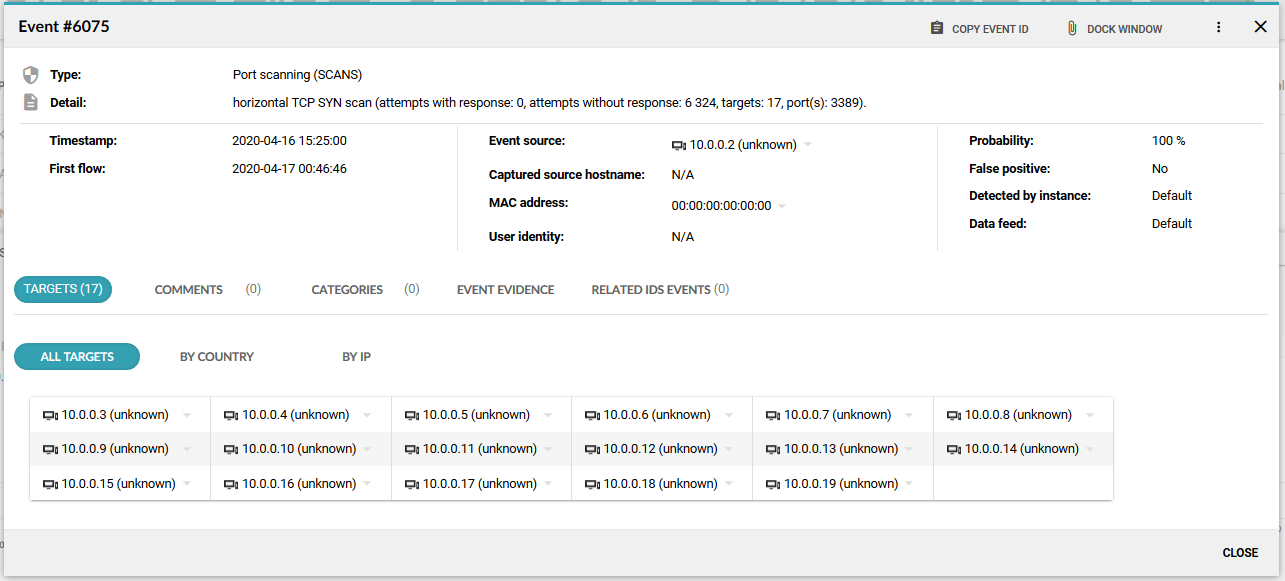1285x581 pixels.
Task: Switch to the Categories tab
Action: tap(347, 289)
